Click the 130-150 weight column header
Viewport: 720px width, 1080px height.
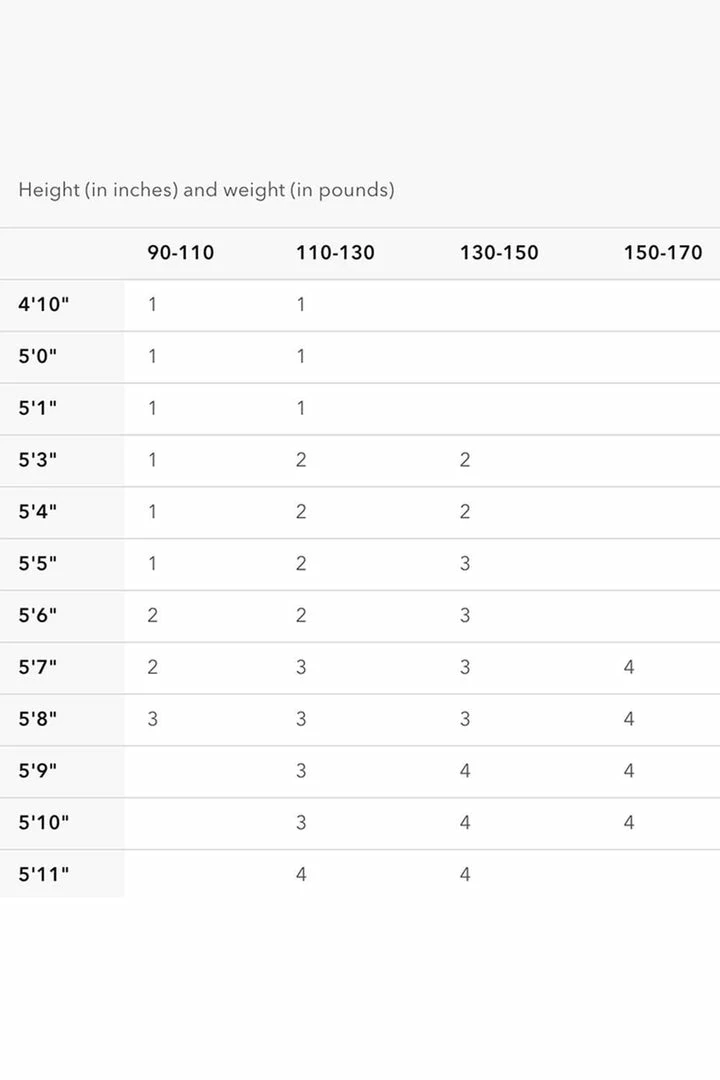click(499, 253)
